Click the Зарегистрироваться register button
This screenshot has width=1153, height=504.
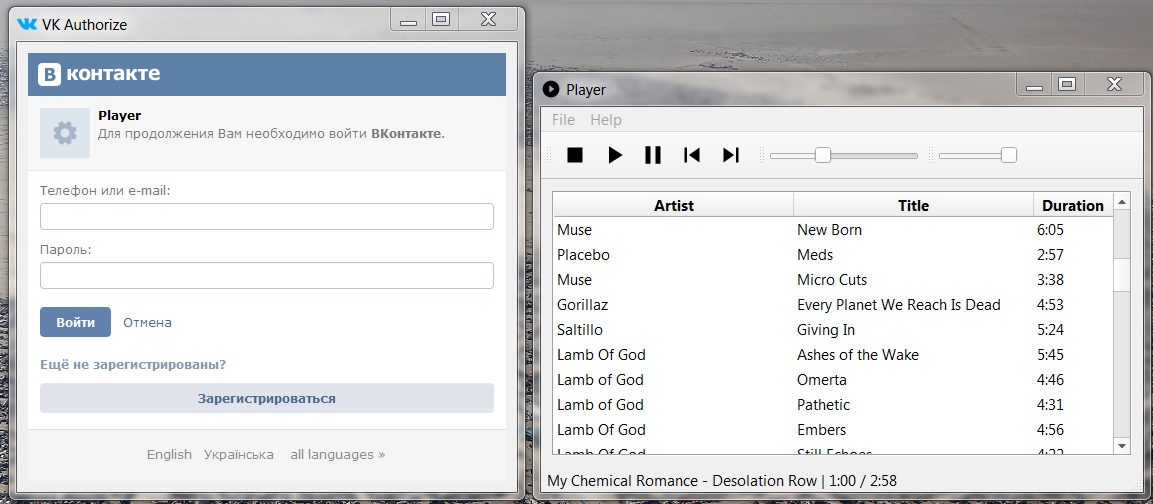[x=267, y=398]
